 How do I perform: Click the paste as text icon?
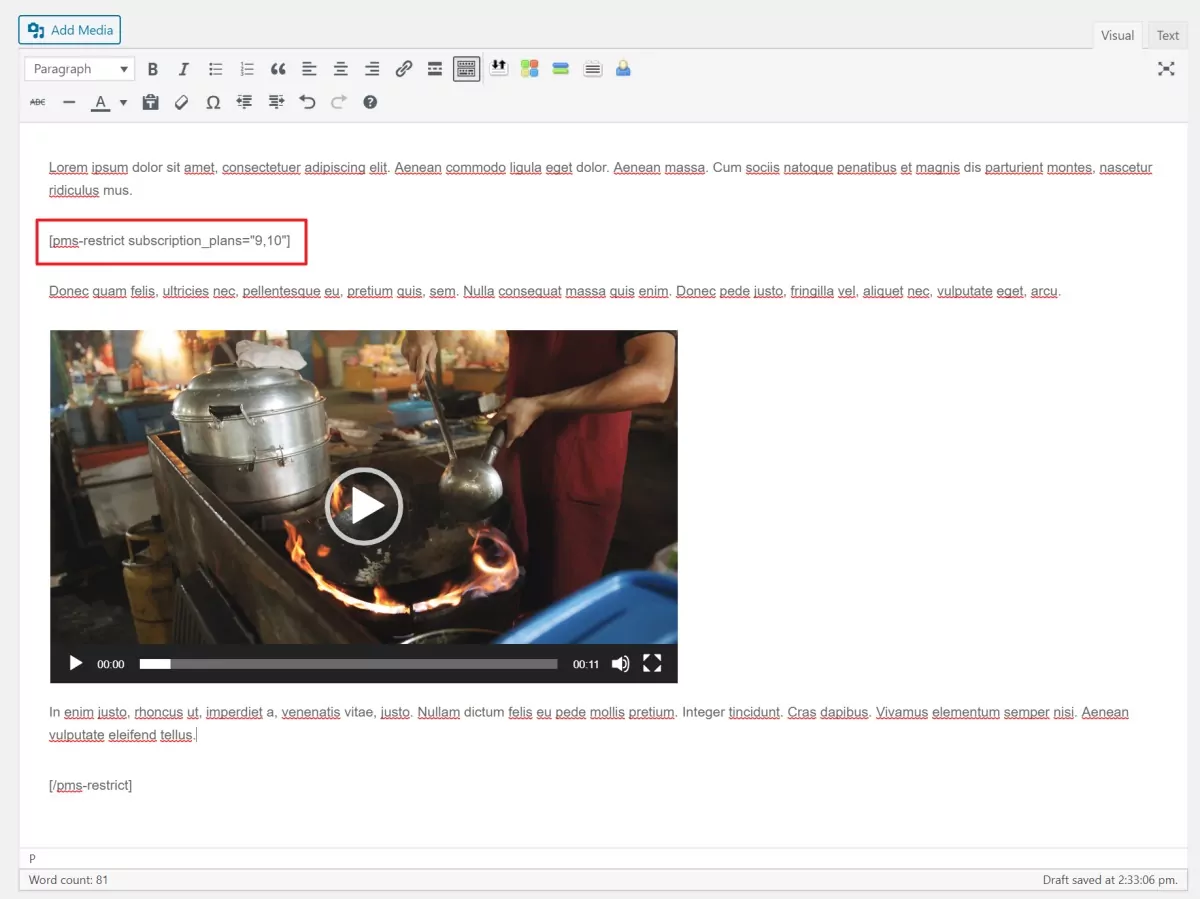click(x=150, y=102)
